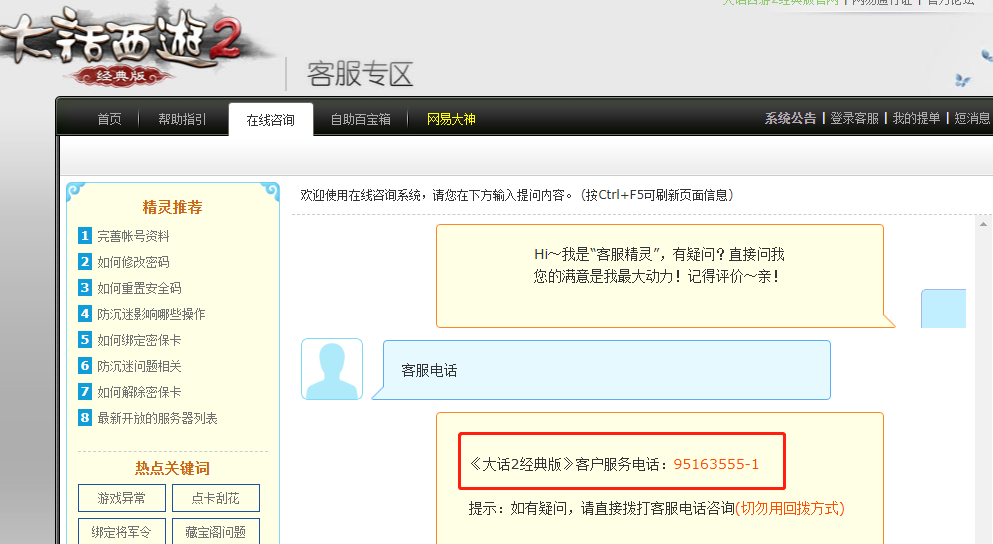Screen dimensions: 993x544
Task: Click number 8 icon beside 最新开放的服务器列表
Action: (x=85, y=418)
